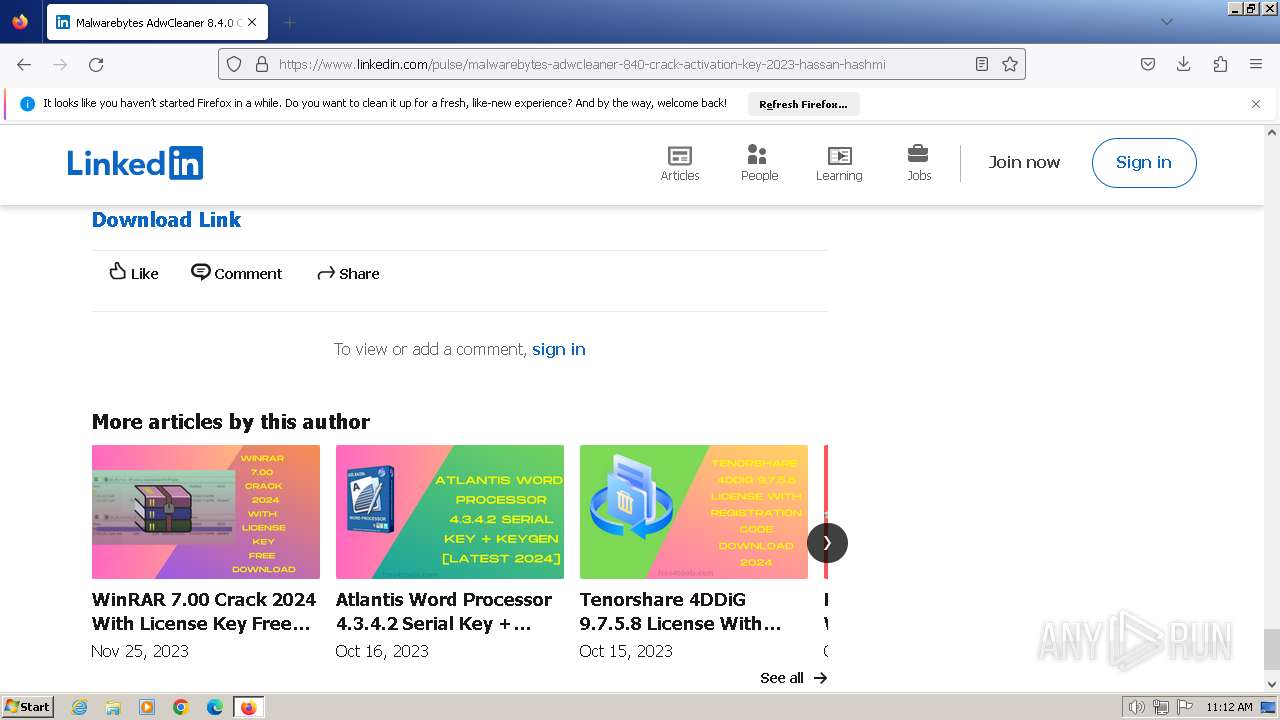Open the Articles section
This screenshot has height=720, width=1280.
click(680, 163)
